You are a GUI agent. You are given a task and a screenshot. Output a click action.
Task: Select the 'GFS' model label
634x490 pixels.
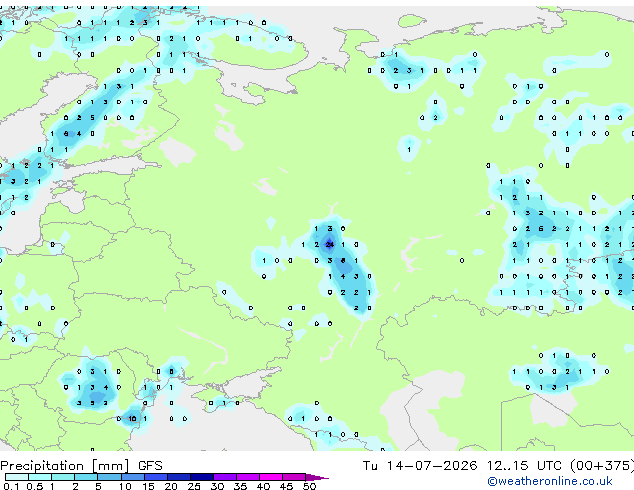[150, 466]
